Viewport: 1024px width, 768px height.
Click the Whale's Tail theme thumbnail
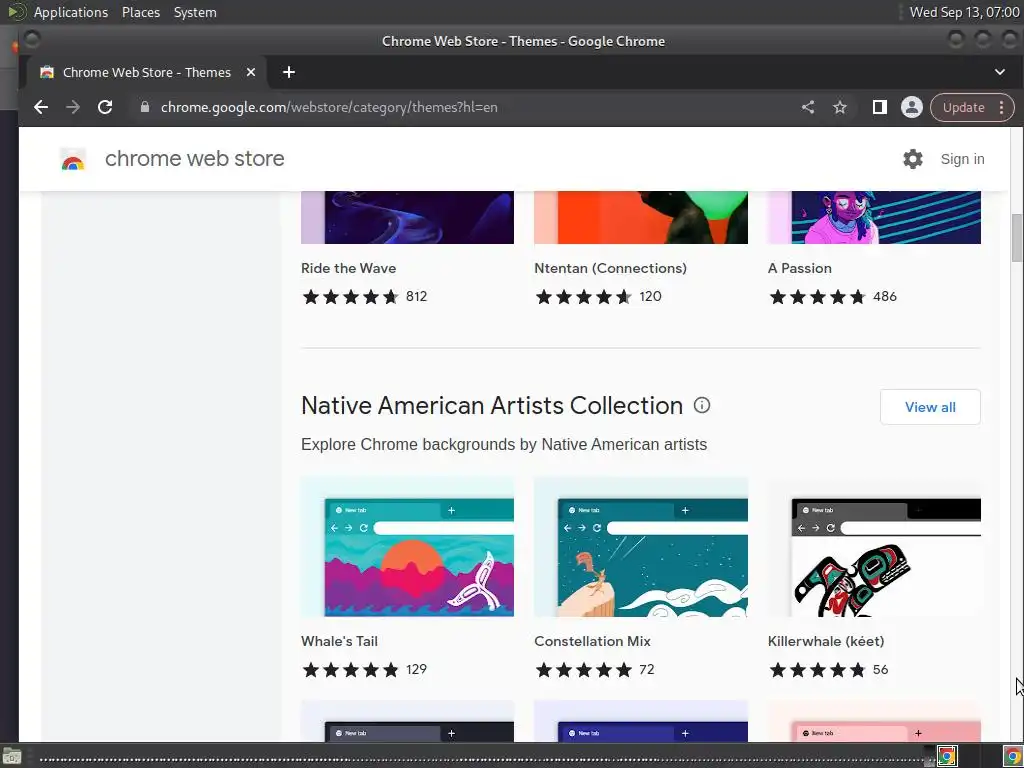(408, 547)
